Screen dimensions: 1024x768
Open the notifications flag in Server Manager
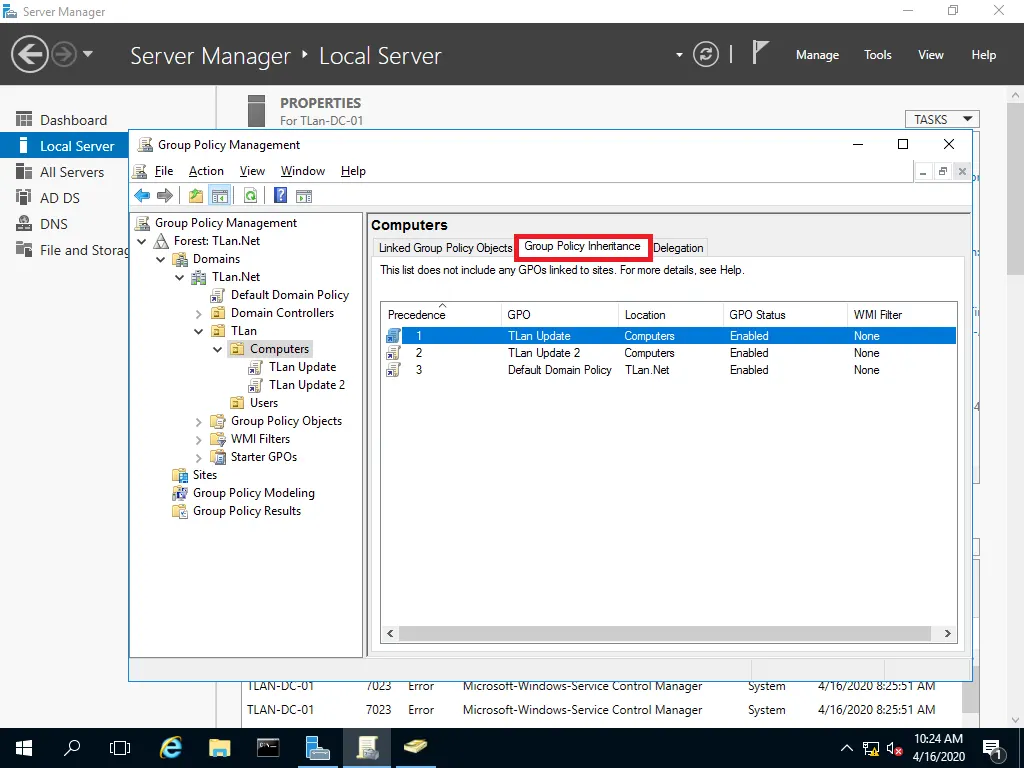759,52
